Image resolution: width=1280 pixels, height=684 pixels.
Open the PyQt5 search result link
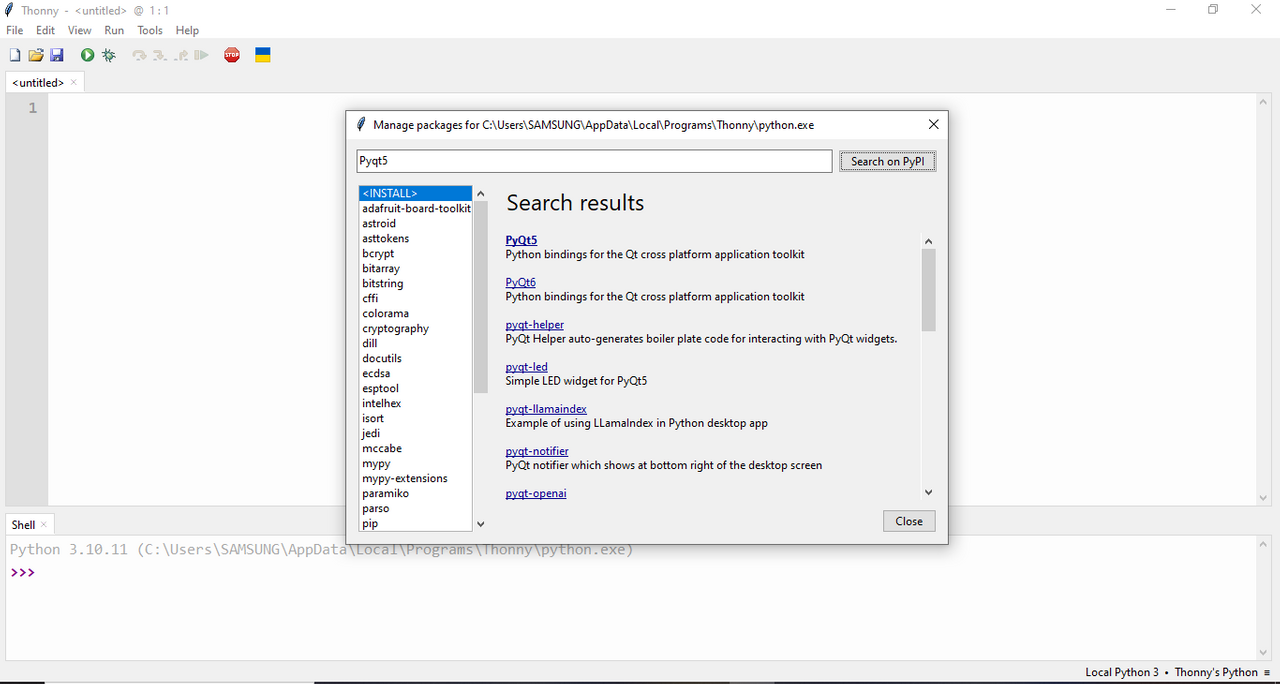[x=521, y=240]
